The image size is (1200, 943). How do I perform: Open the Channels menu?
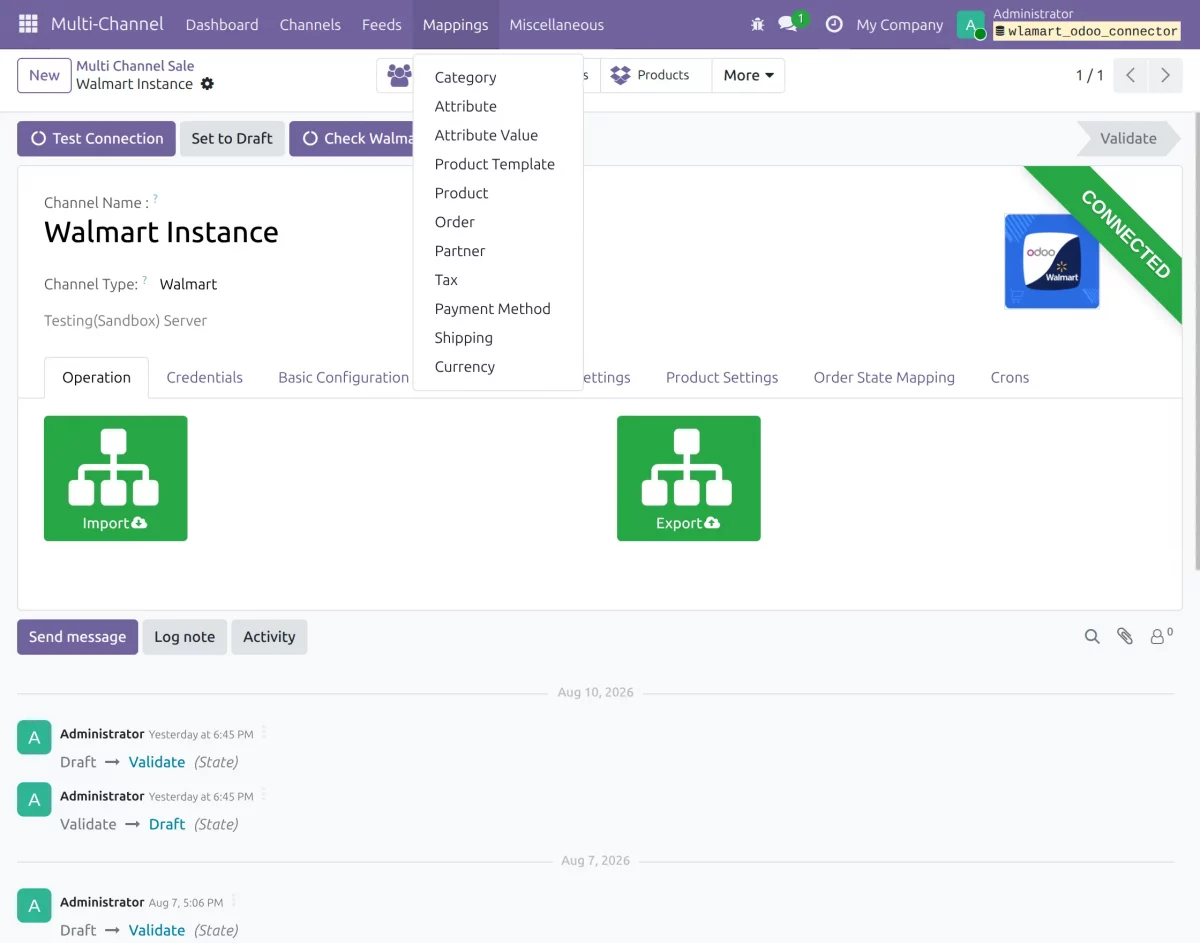pos(310,24)
